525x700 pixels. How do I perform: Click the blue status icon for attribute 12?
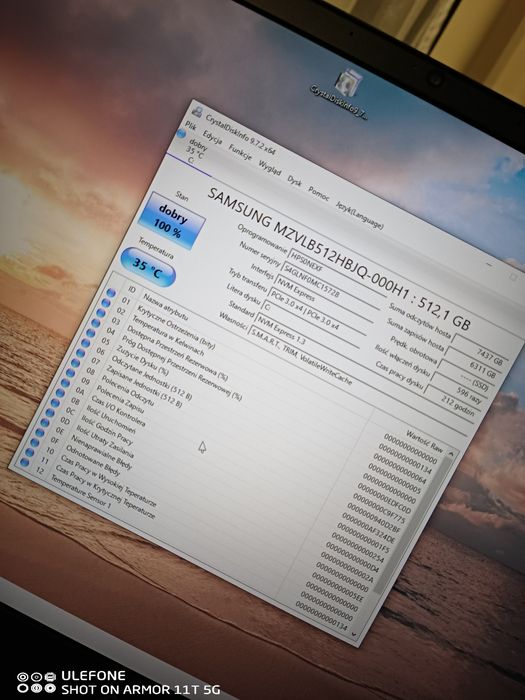25,462
